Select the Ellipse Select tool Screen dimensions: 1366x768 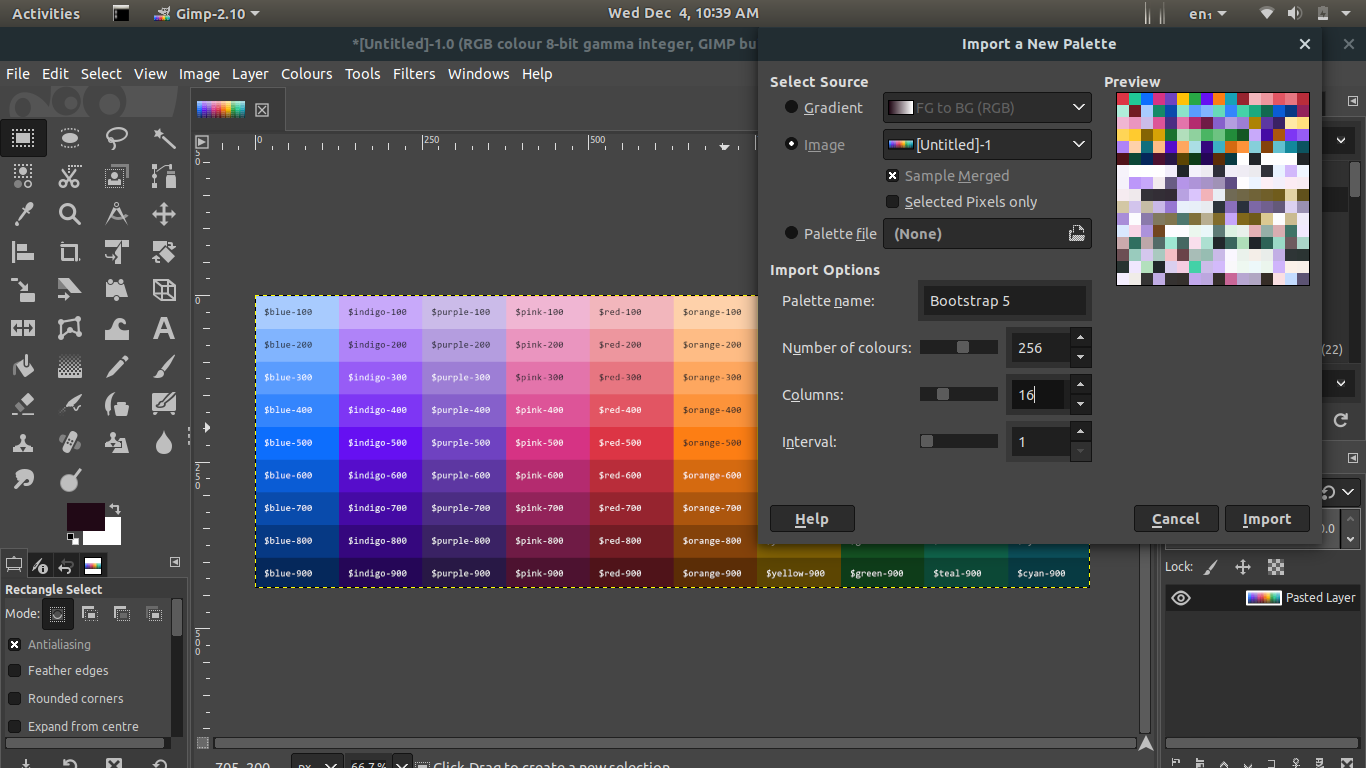click(x=70, y=138)
